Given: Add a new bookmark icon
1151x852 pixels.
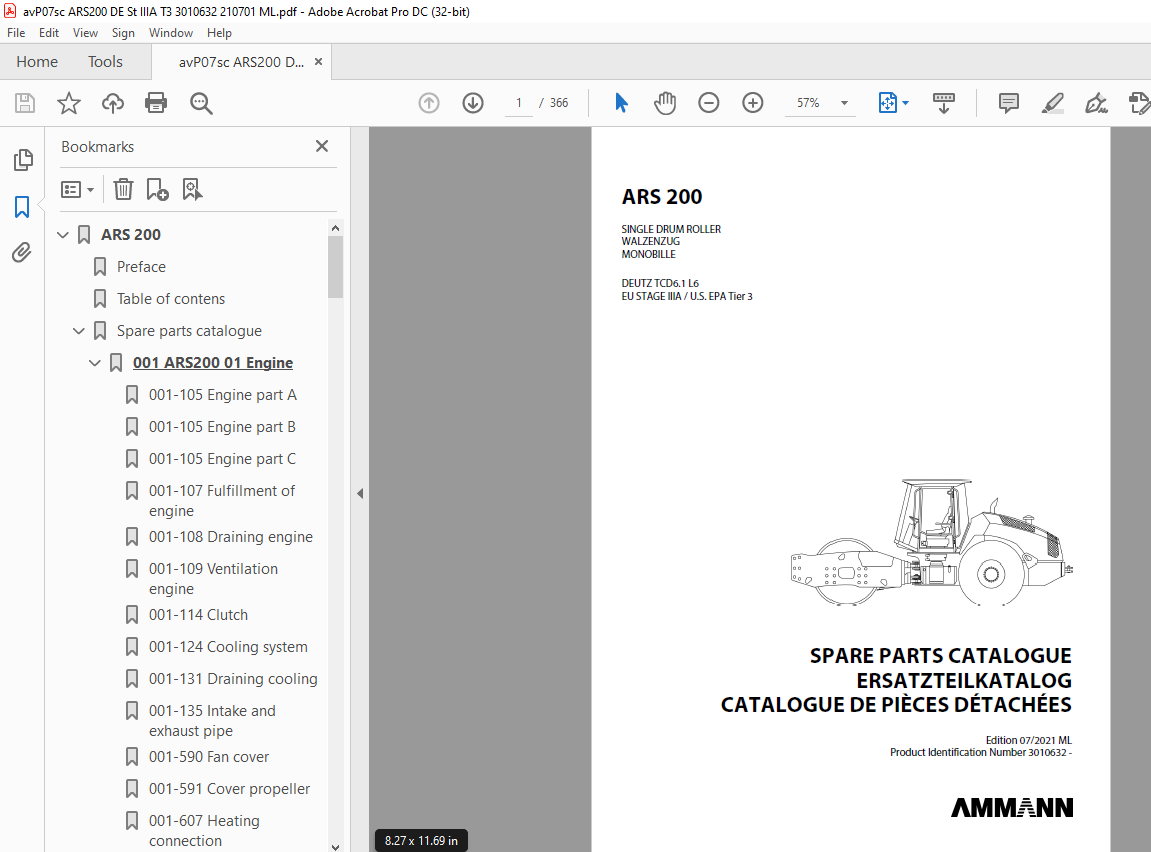Looking at the screenshot, I should pyautogui.click(x=157, y=189).
